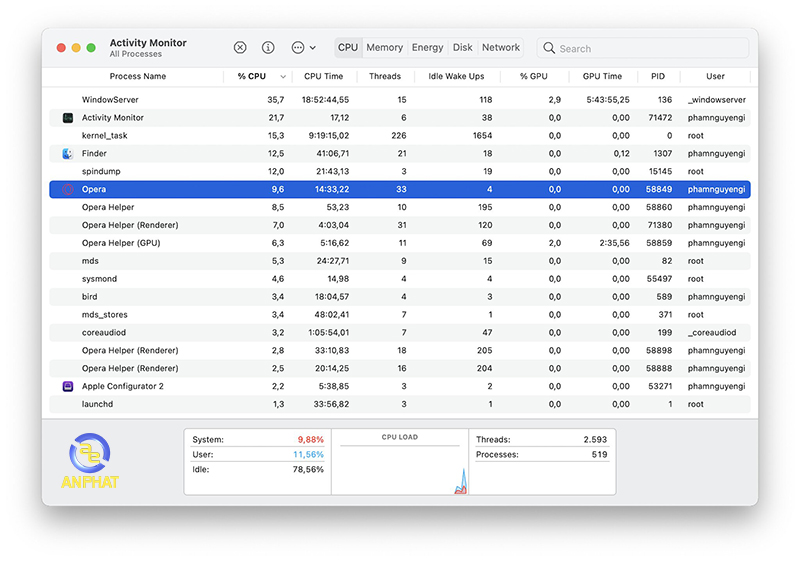Sort by CPU Time column header
Screen dimensions: 800x561
click(323, 76)
